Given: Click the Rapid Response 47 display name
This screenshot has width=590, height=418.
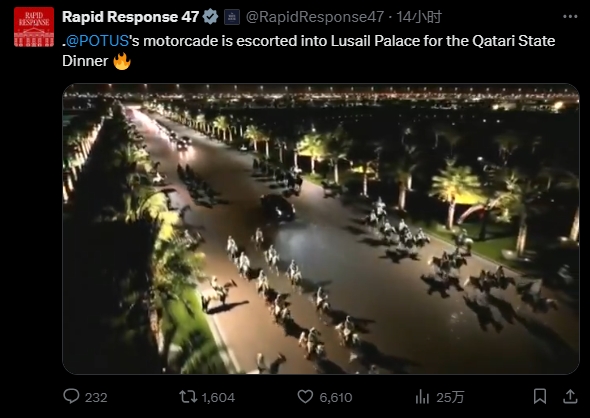Looking at the screenshot, I should click(x=130, y=17).
